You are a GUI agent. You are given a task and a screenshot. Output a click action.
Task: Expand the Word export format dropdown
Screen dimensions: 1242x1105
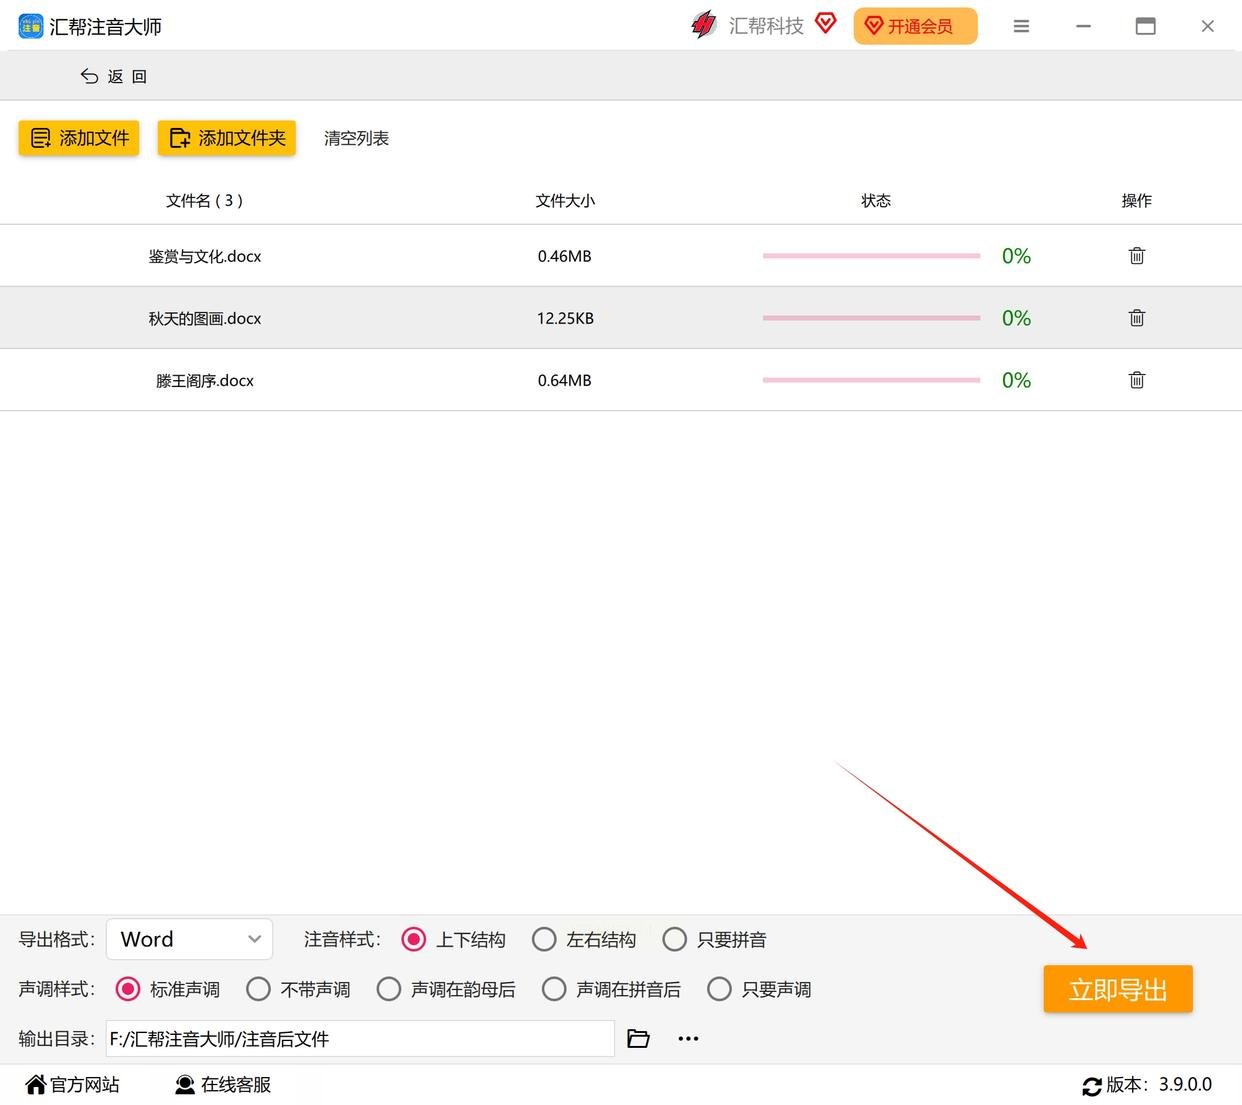[x=190, y=939]
